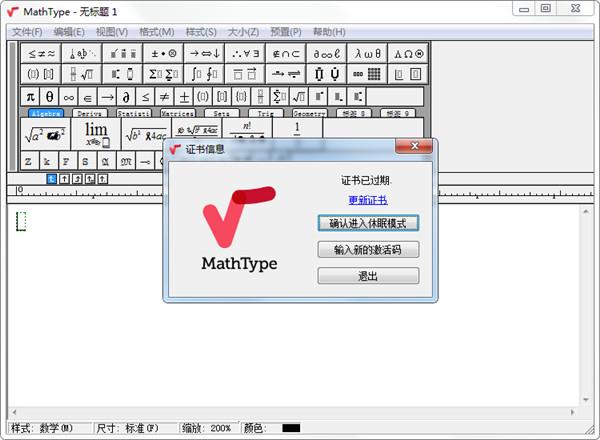
Task: Insert the not-equal symbol from small bar
Action: tap(165, 97)
